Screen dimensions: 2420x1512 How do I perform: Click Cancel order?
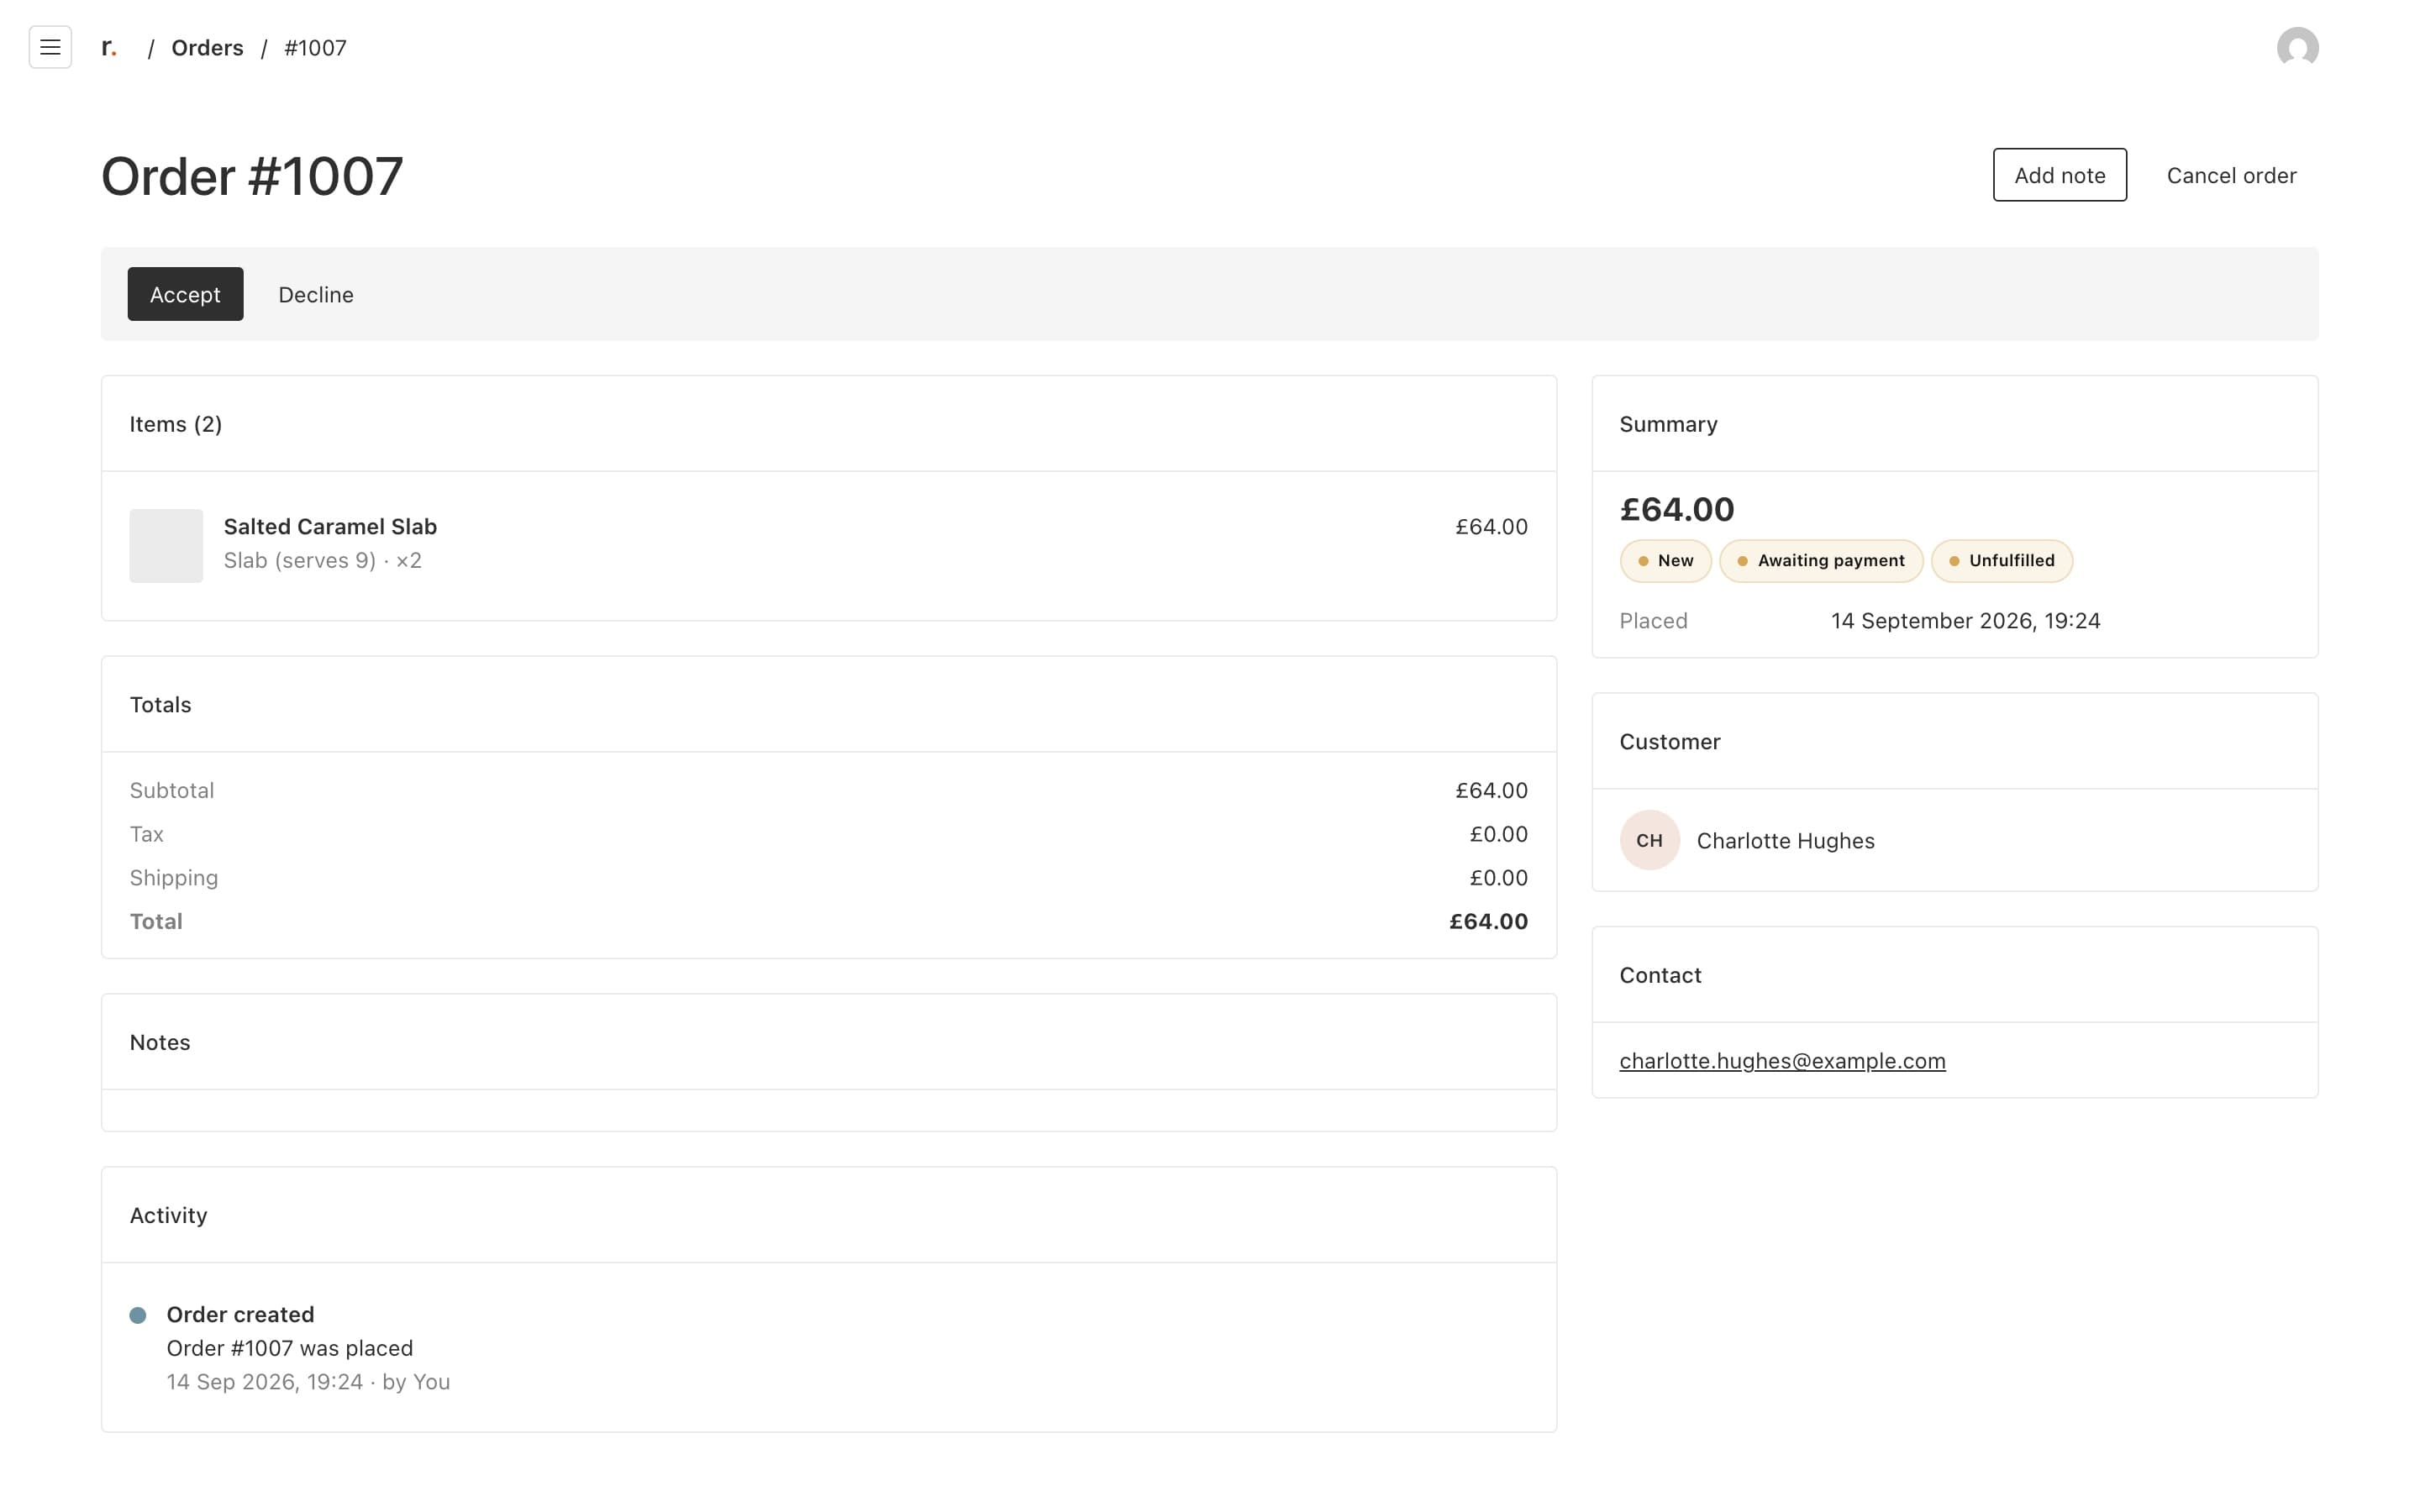[x=2231, y=175]
